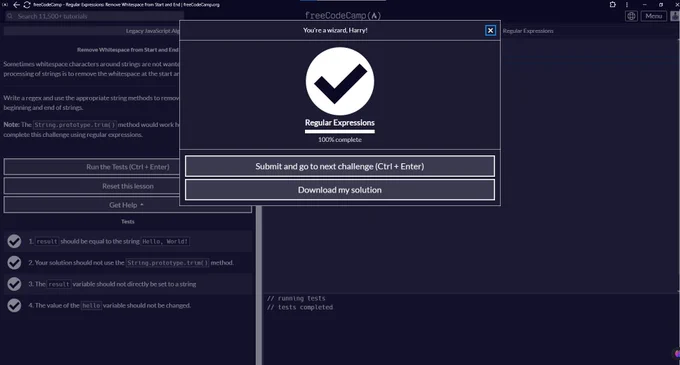The image size is (680, 365).
Task: Open the language globe selector
Action: pyautogui.click(x=631, y=16)
